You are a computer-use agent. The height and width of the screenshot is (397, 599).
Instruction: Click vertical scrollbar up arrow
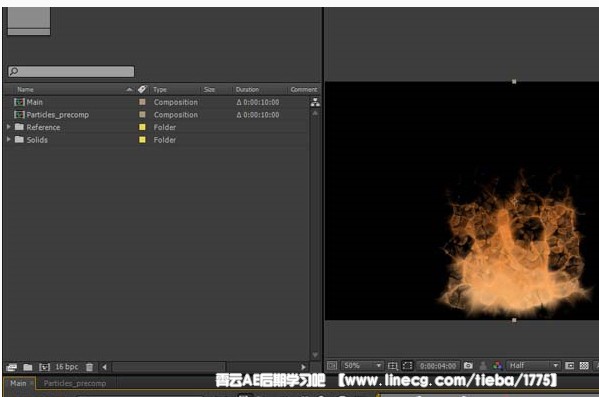(x=315, y=113)
